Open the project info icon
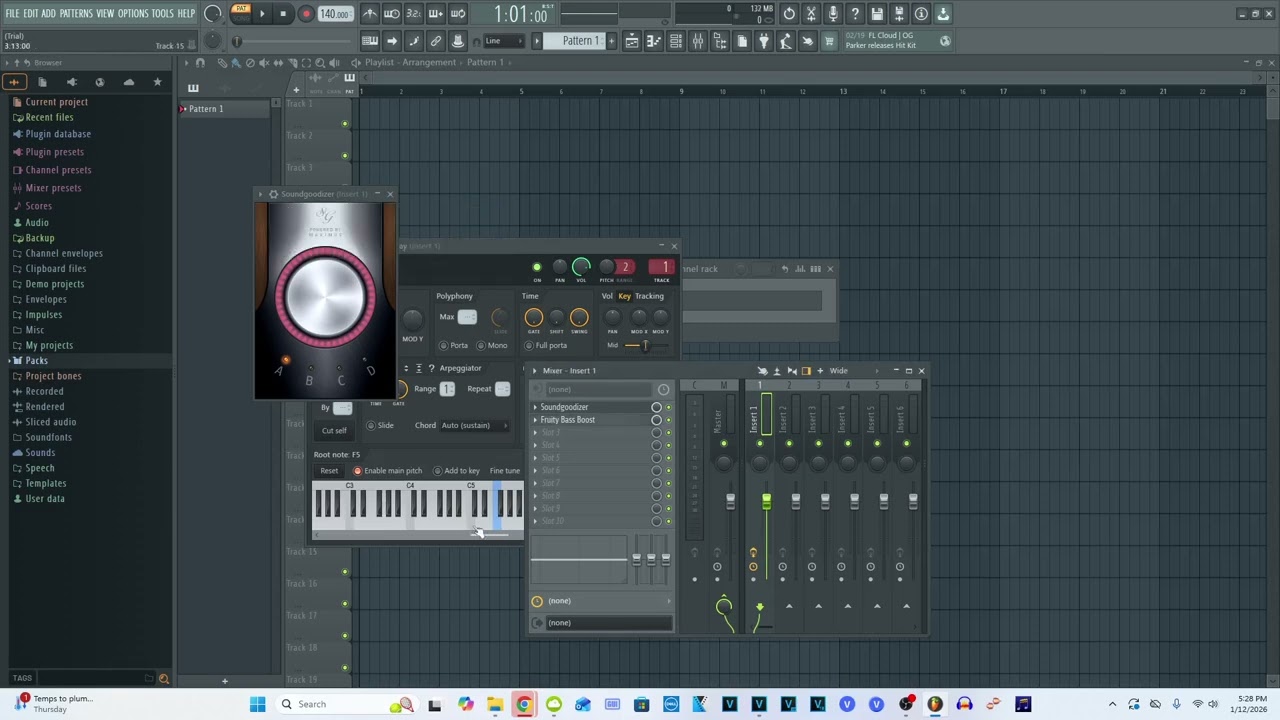Screen dimensions: 1280x720 [x=921, y=14]
